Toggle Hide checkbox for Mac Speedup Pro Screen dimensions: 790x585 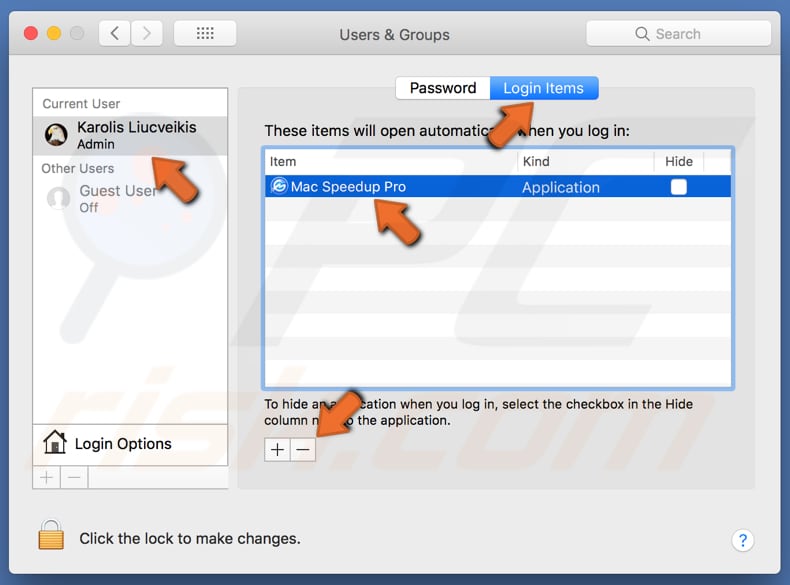[678, 187]
